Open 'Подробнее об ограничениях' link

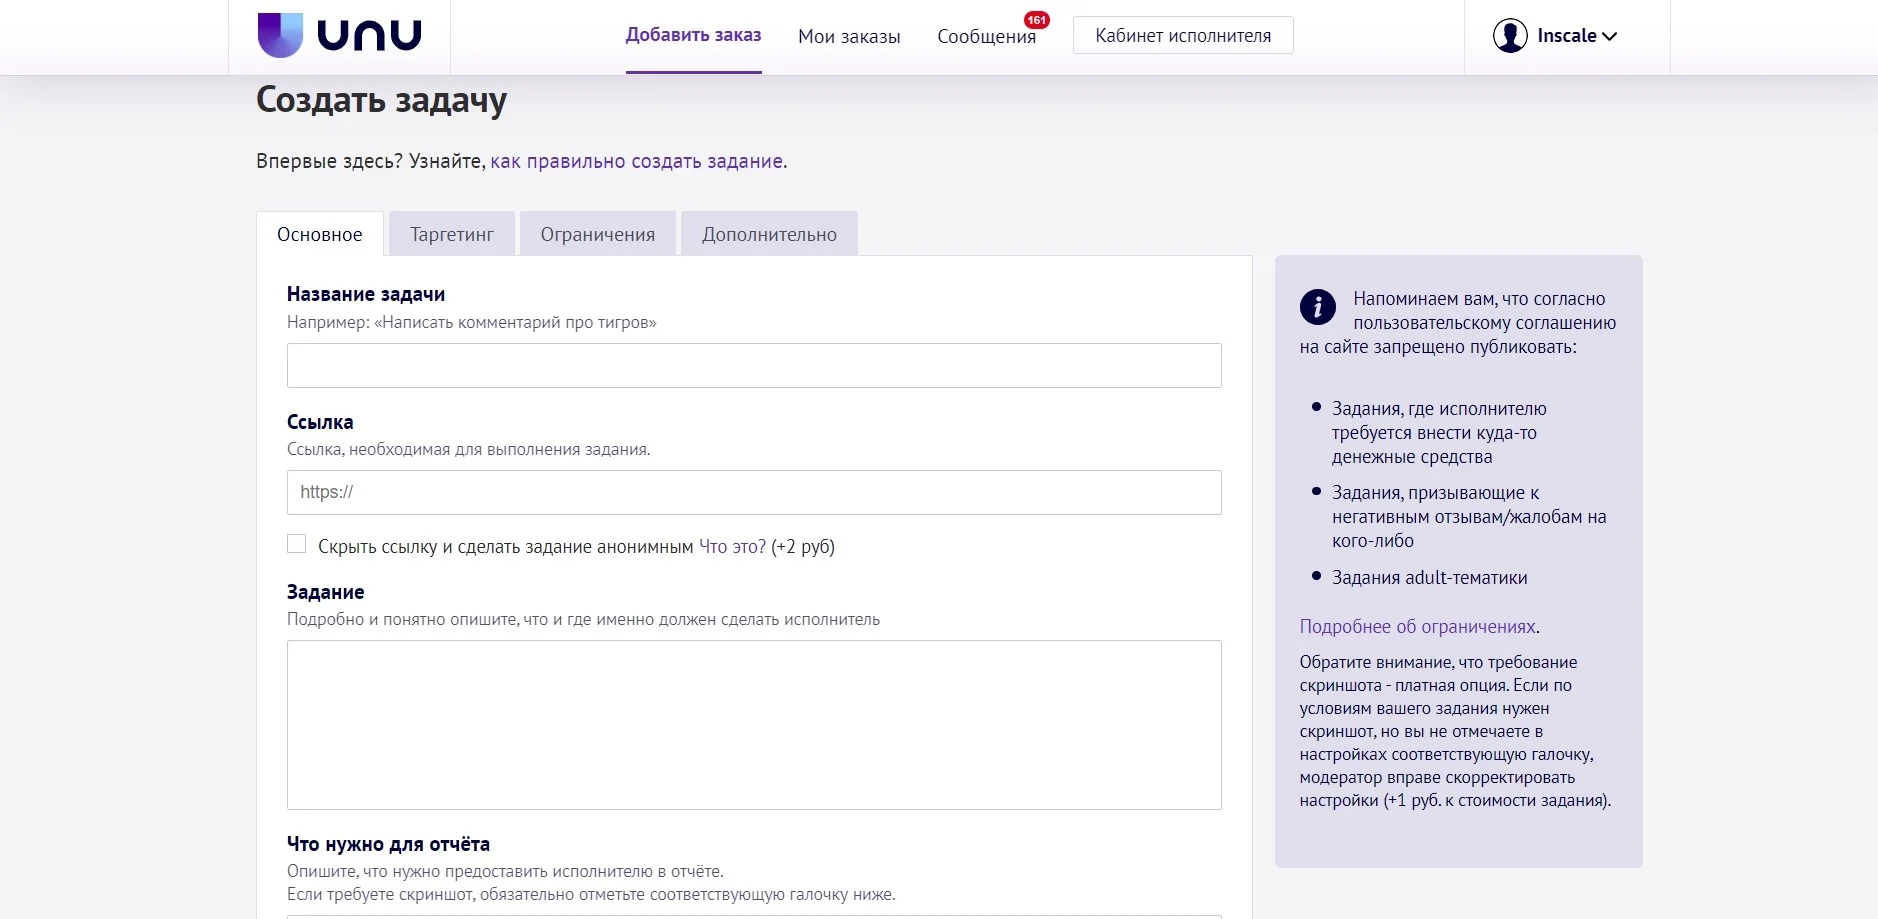pyautogui.click(x=1418, y=626)
